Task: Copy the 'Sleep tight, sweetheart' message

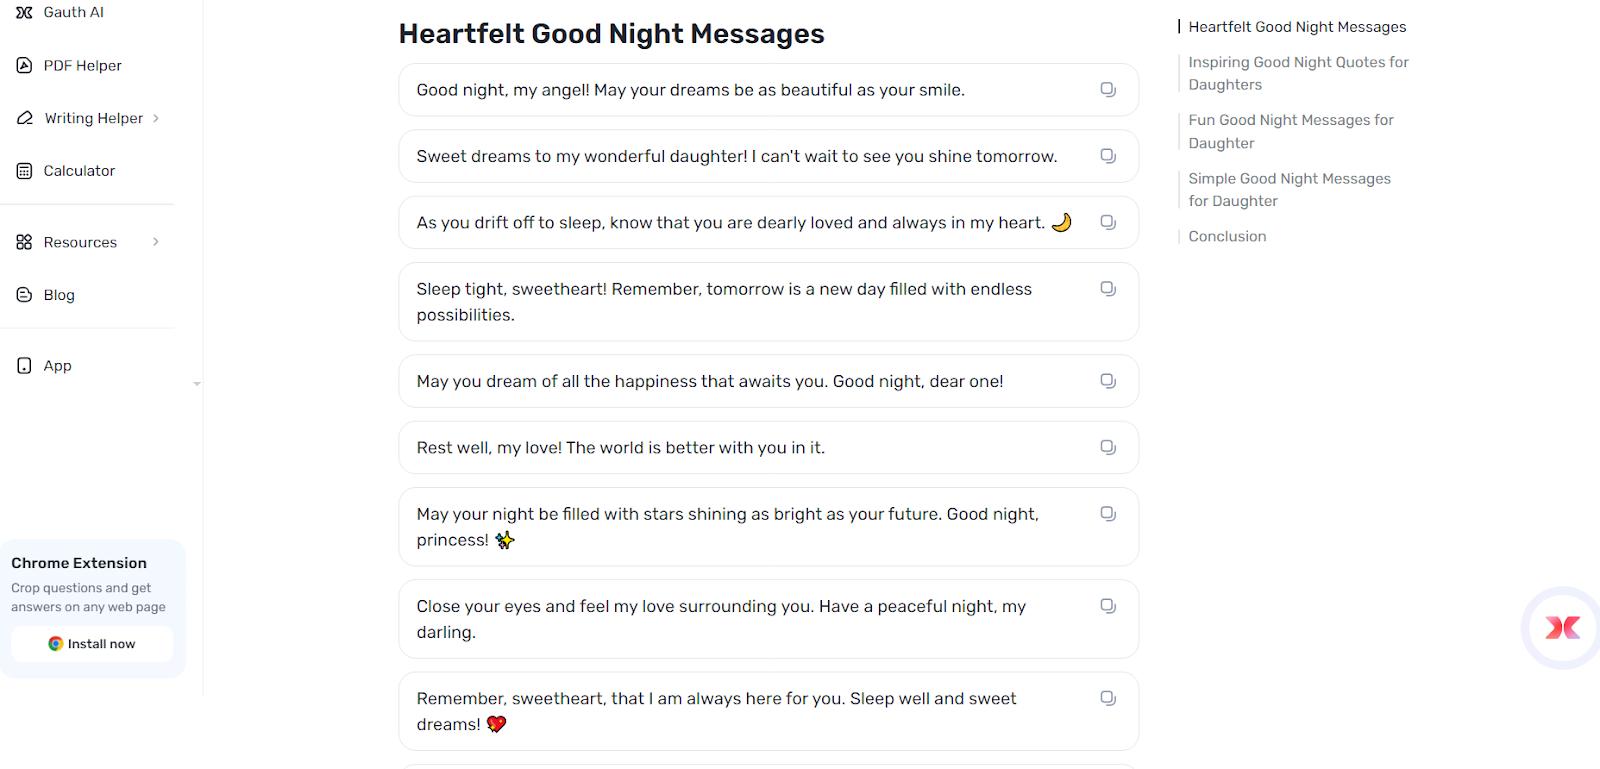Action: tap(1107, 288)
